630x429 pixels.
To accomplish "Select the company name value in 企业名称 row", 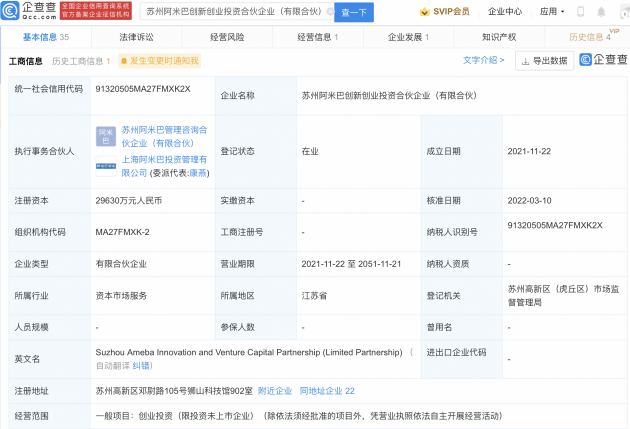I will coord(389,96).
